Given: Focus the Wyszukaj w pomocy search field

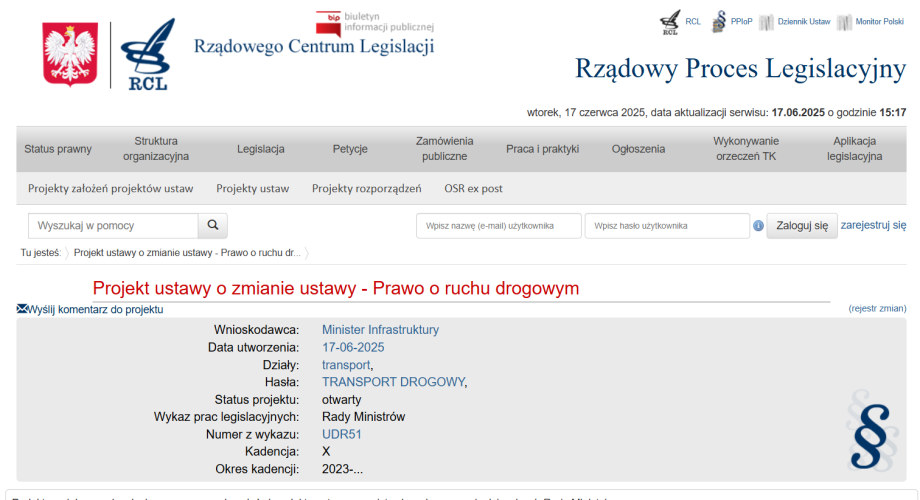Looking at the screenshot, I should pyautogui.click(x=113, y=226).
